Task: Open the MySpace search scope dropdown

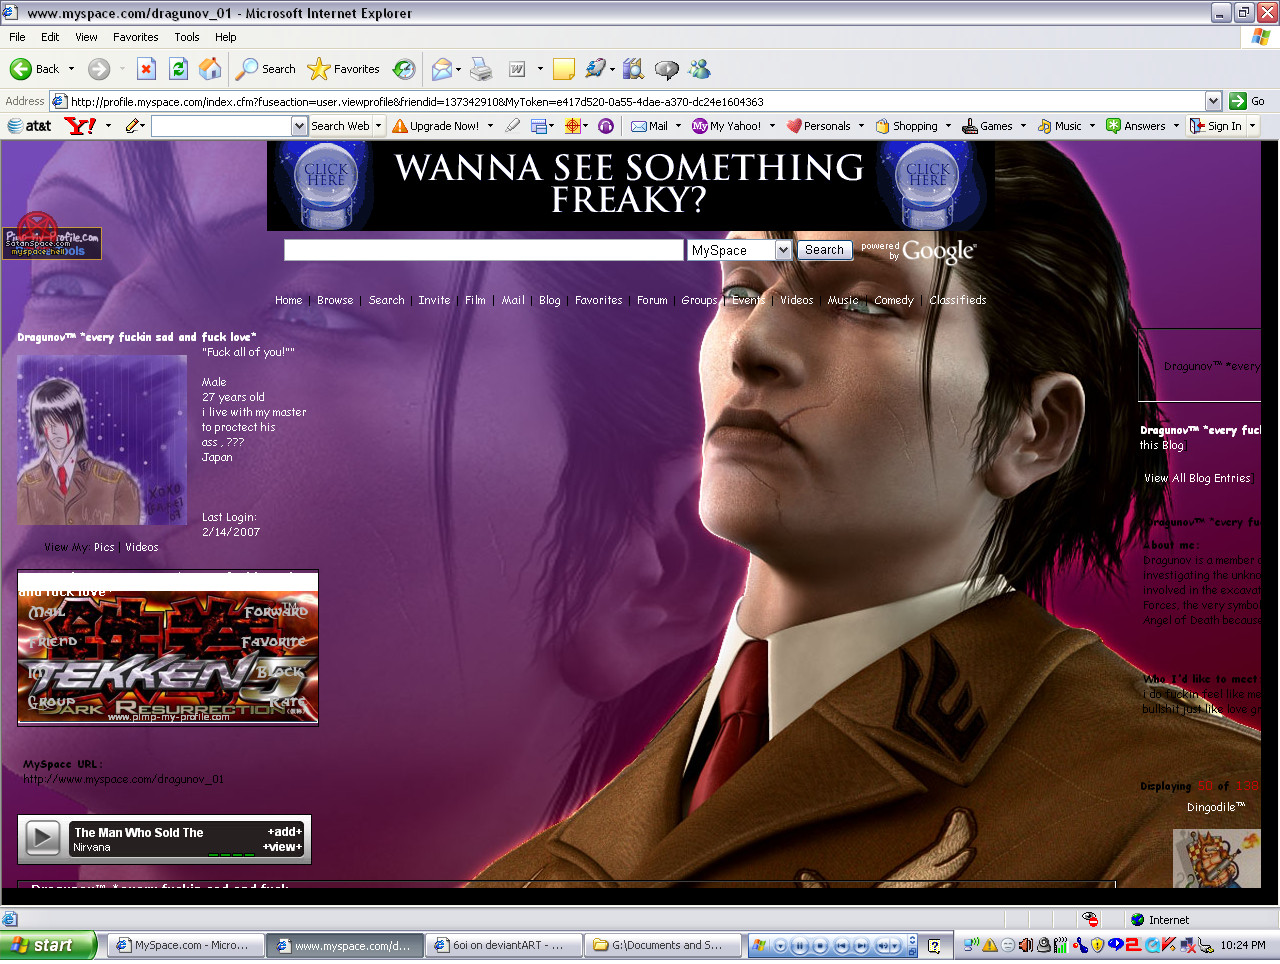Action: pos(783,250)
